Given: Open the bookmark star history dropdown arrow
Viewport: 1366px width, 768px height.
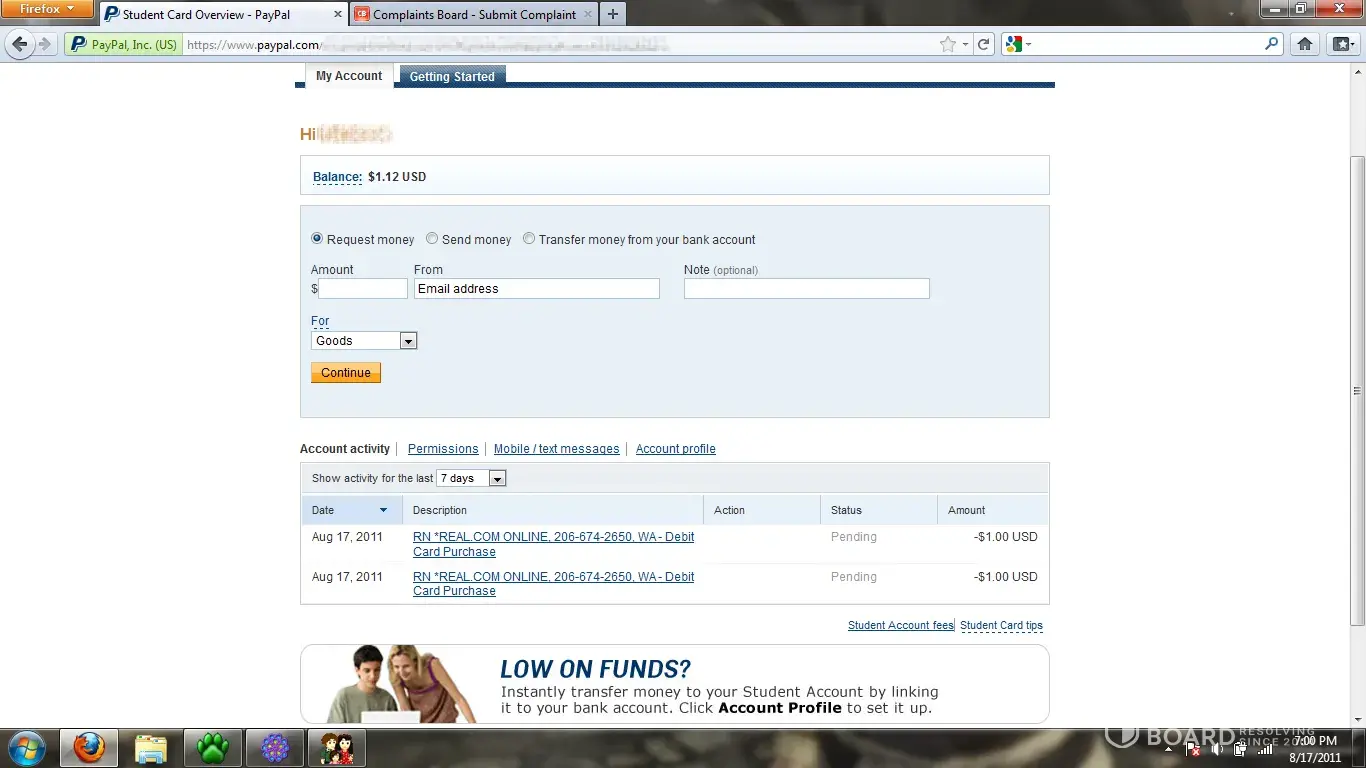Looking at the screenshot, I should [x=965, y=45].
